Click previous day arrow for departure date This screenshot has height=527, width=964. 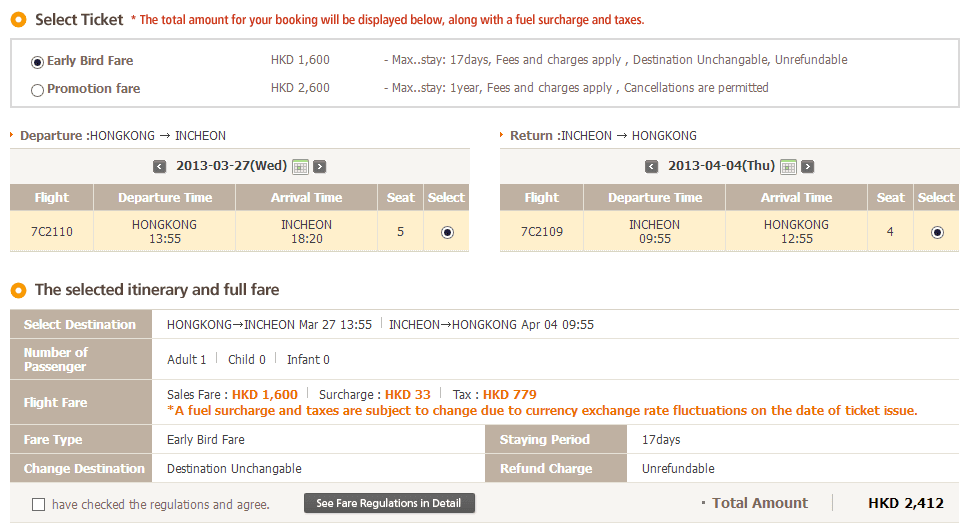(160, 167)
